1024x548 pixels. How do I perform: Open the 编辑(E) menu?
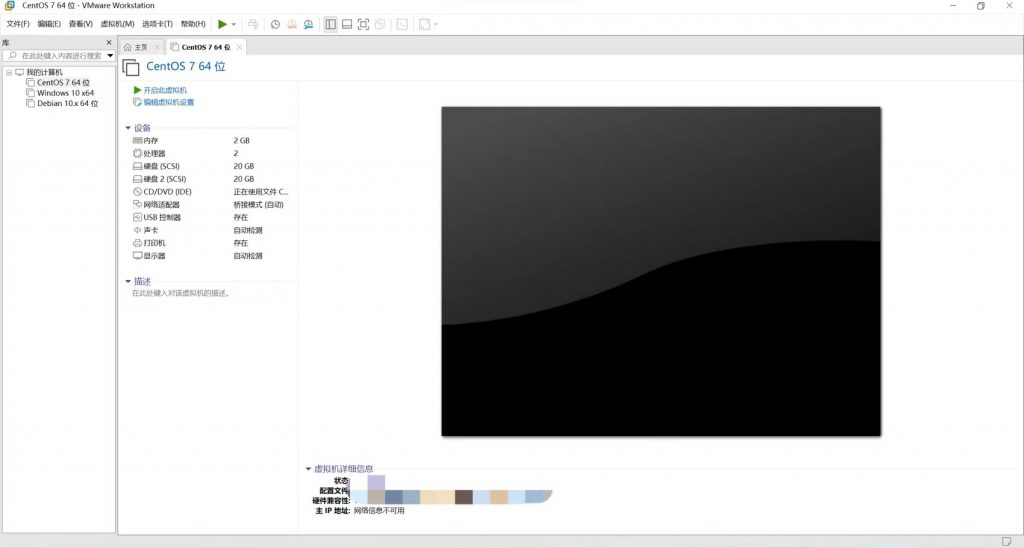[49, 24]
